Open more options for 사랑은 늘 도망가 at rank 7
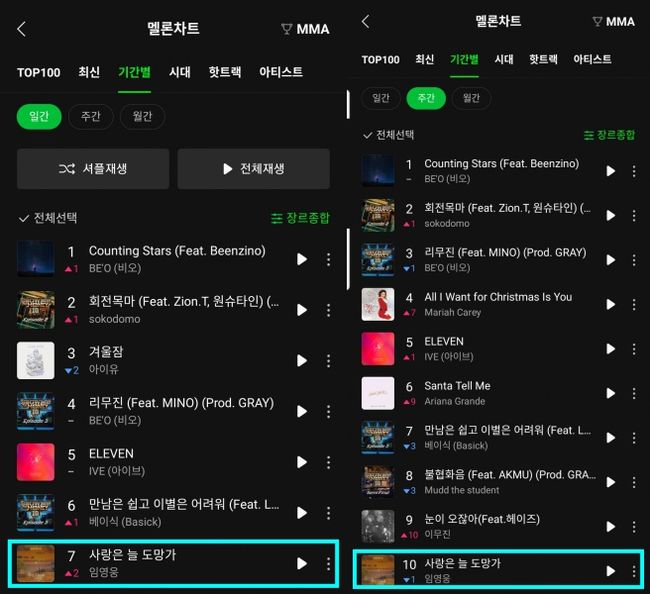 point(328,563)
